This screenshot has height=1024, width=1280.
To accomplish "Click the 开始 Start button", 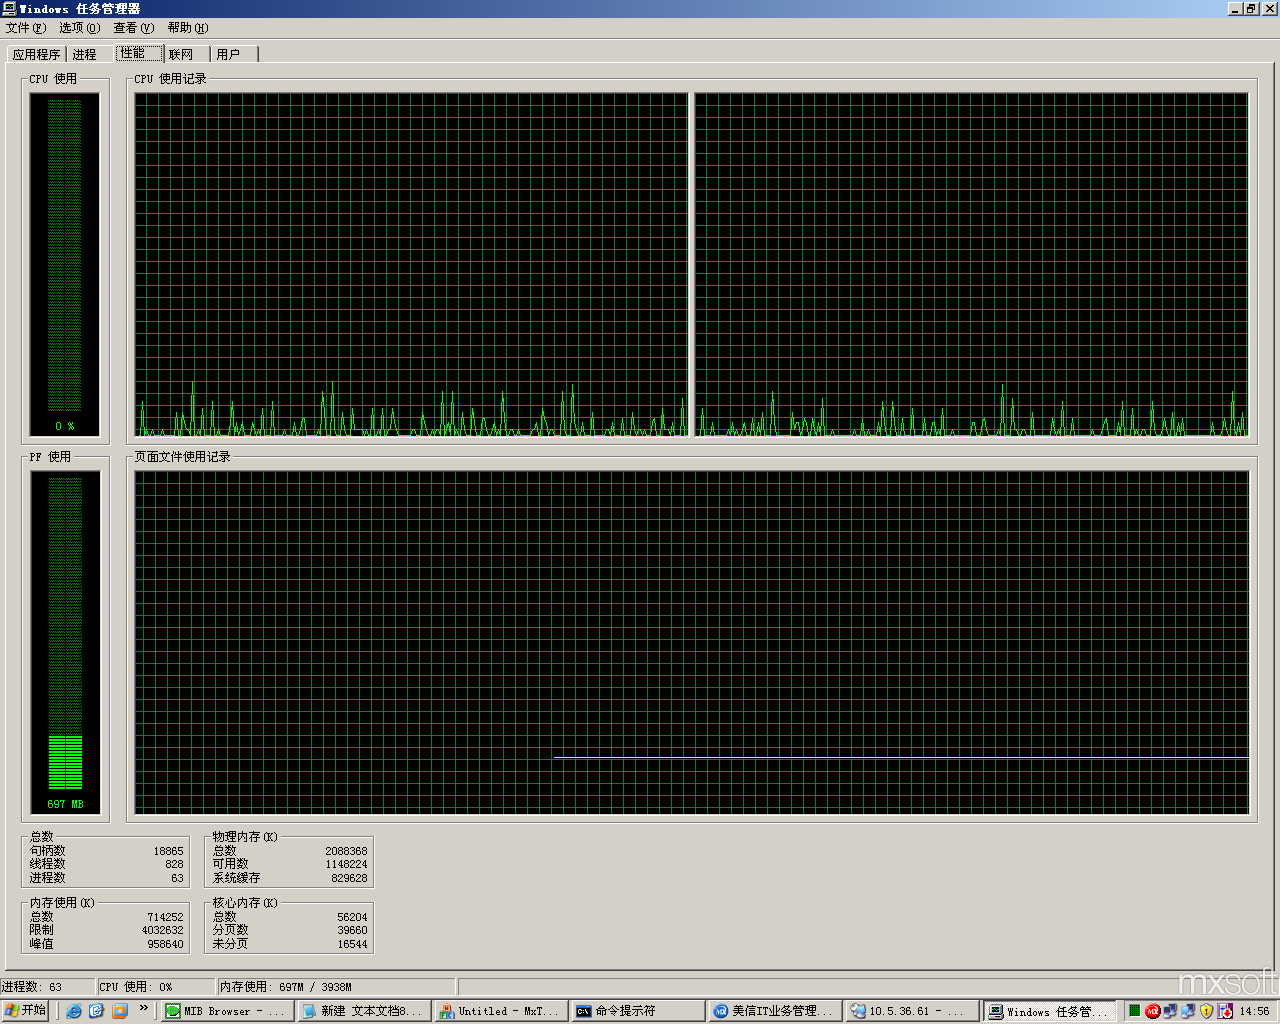I will click(26, 1011).
